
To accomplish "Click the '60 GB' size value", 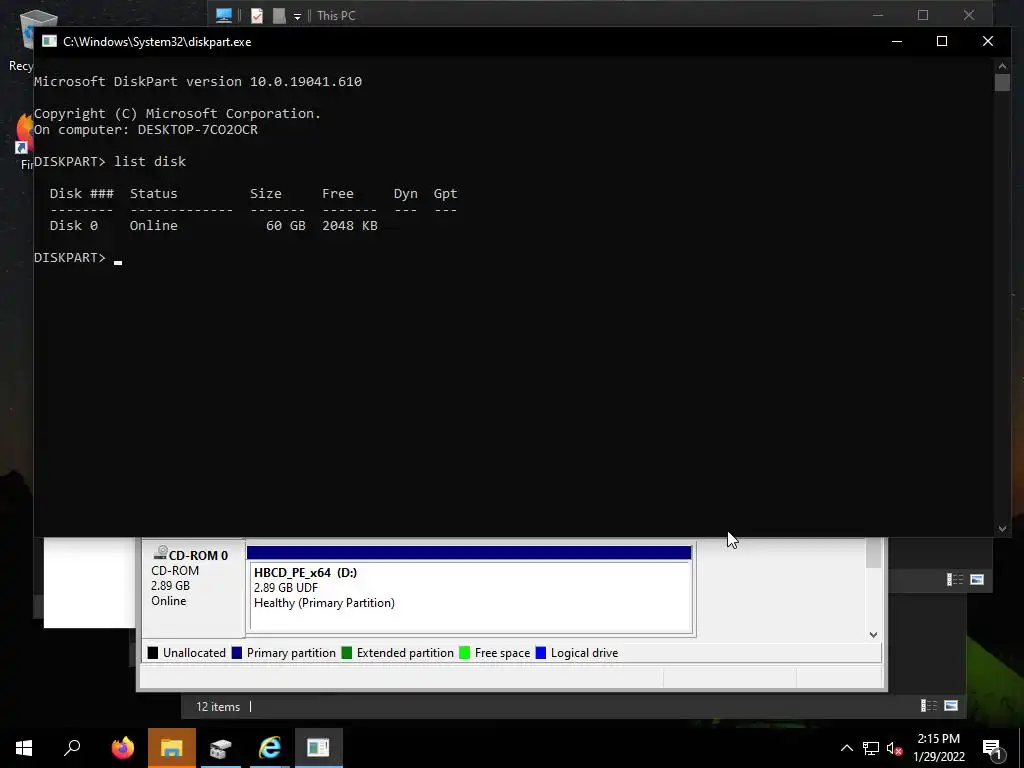I will tap(285, 225).
